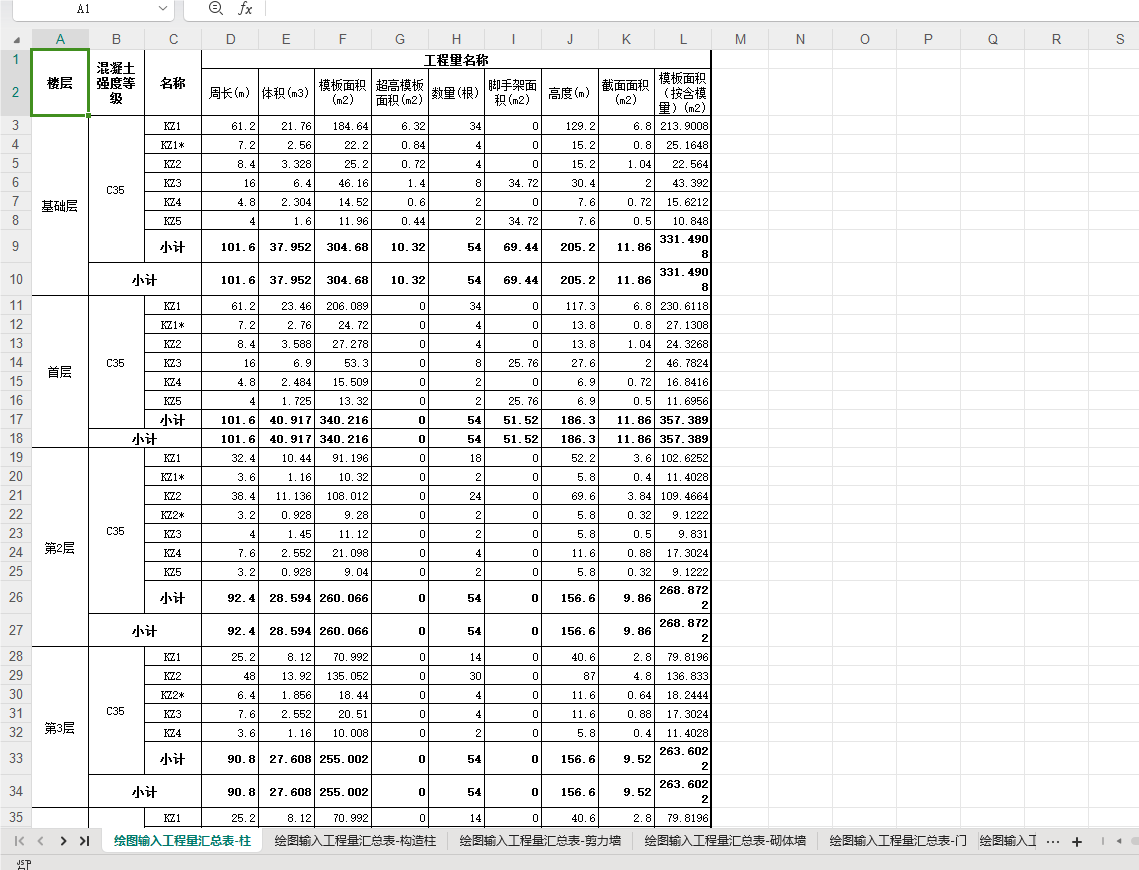The image size is (1139, 870).
Task: Select column L header
Action: [683, 39]
